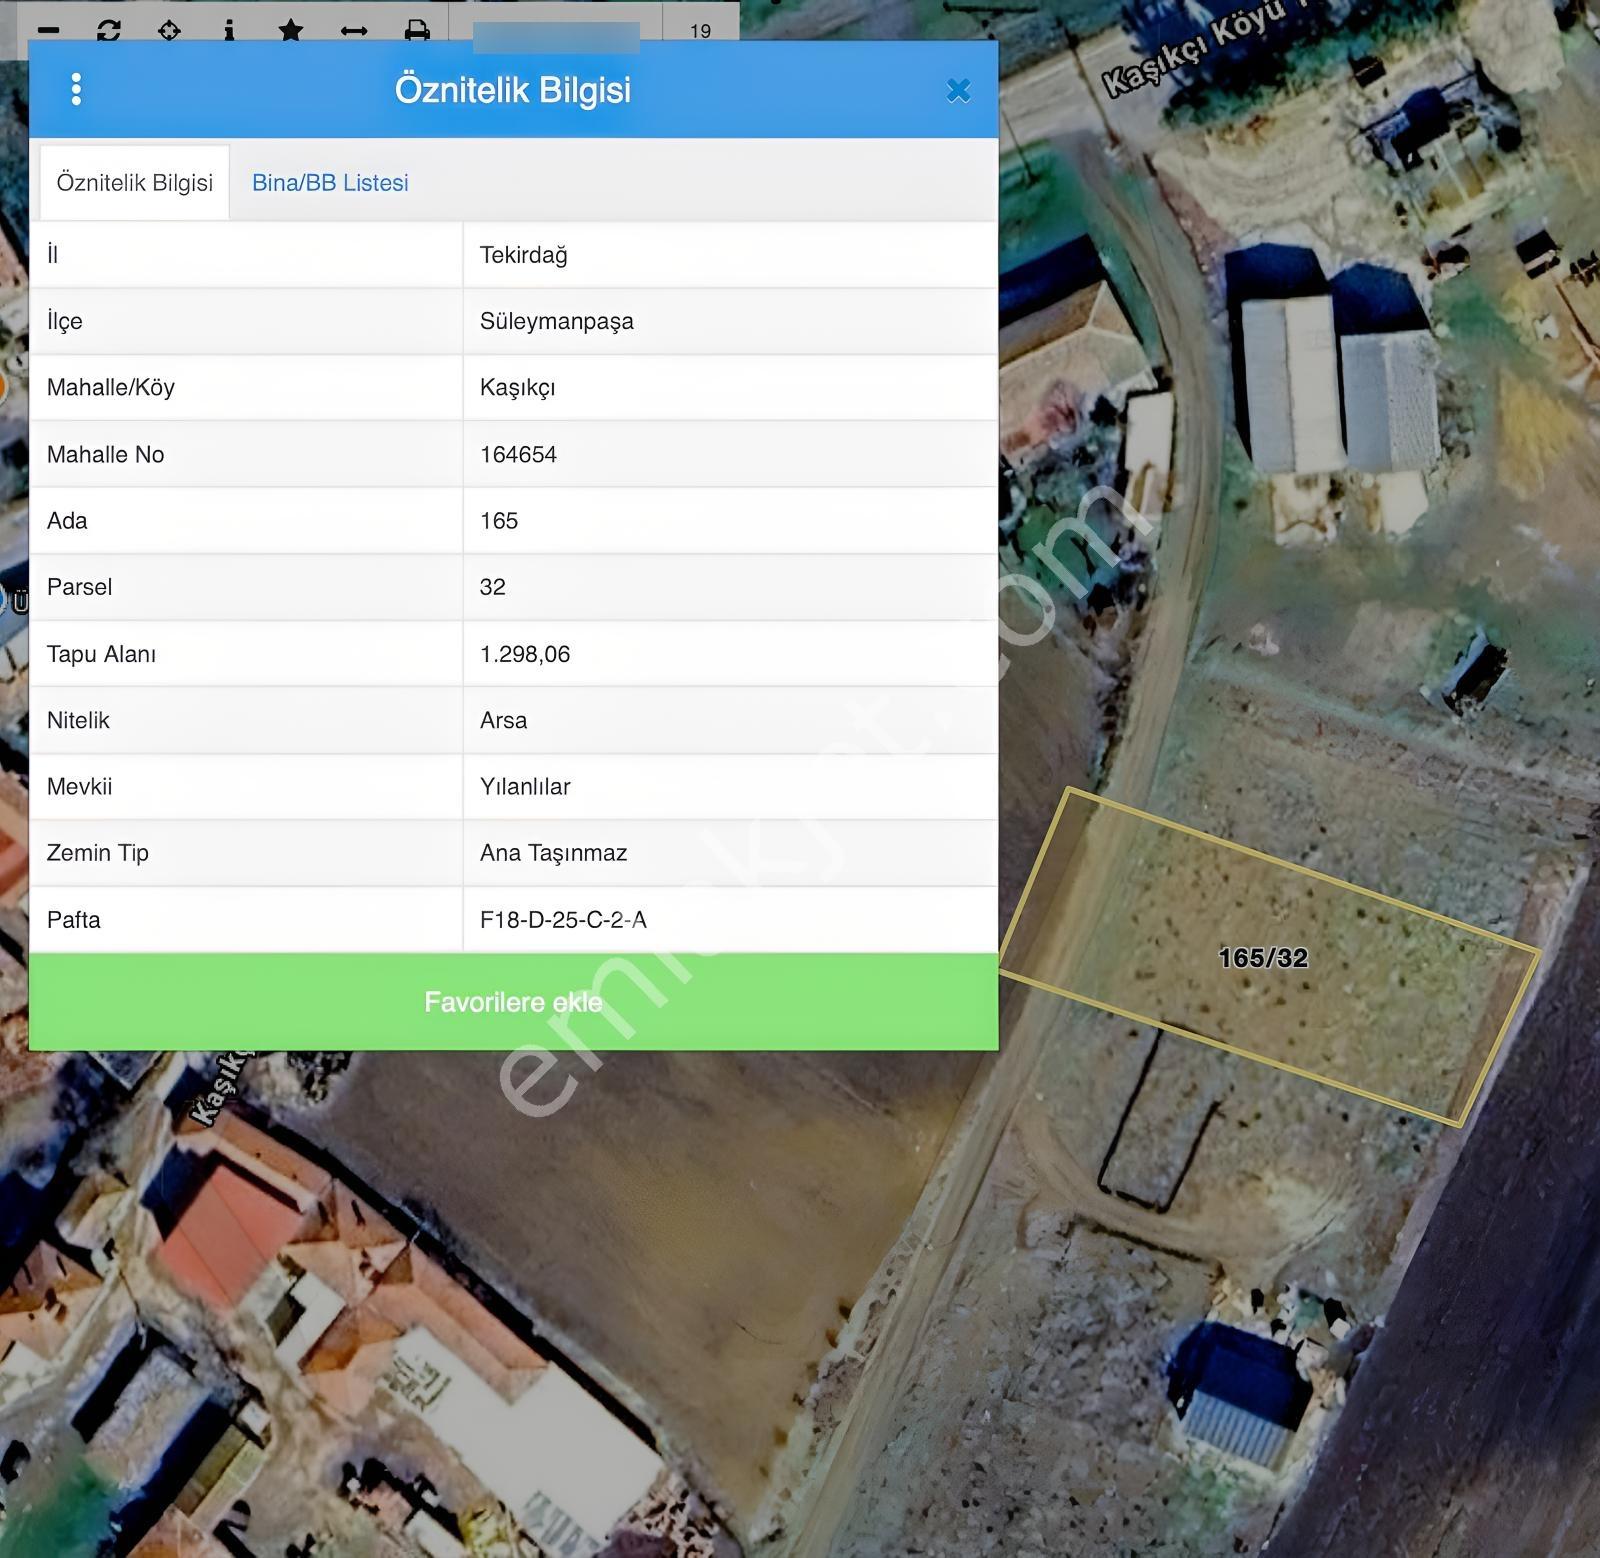Click the zoom out minus icon
1600x1558 pixels.
47,31
